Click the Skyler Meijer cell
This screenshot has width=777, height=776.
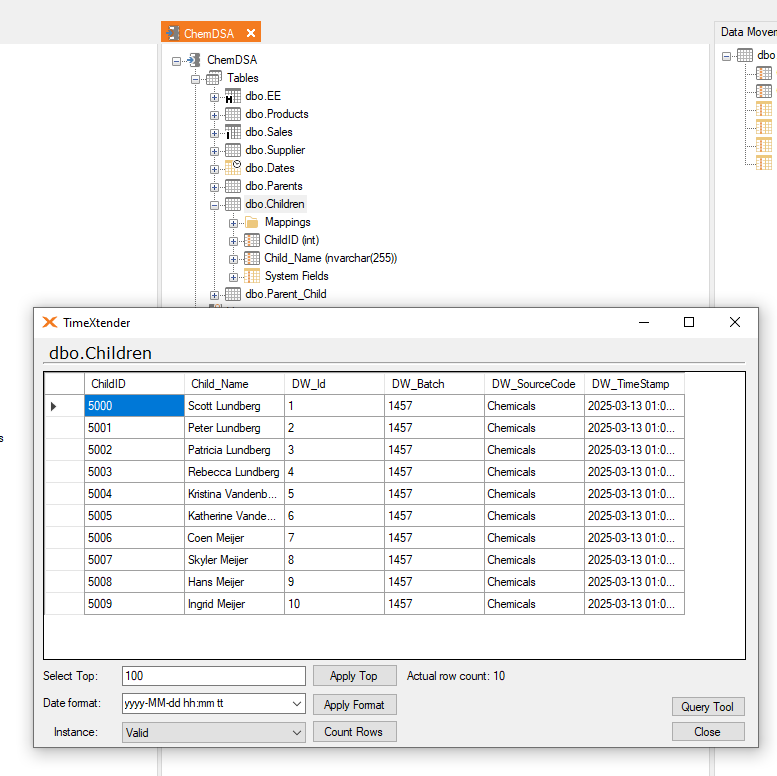(234, 560)
